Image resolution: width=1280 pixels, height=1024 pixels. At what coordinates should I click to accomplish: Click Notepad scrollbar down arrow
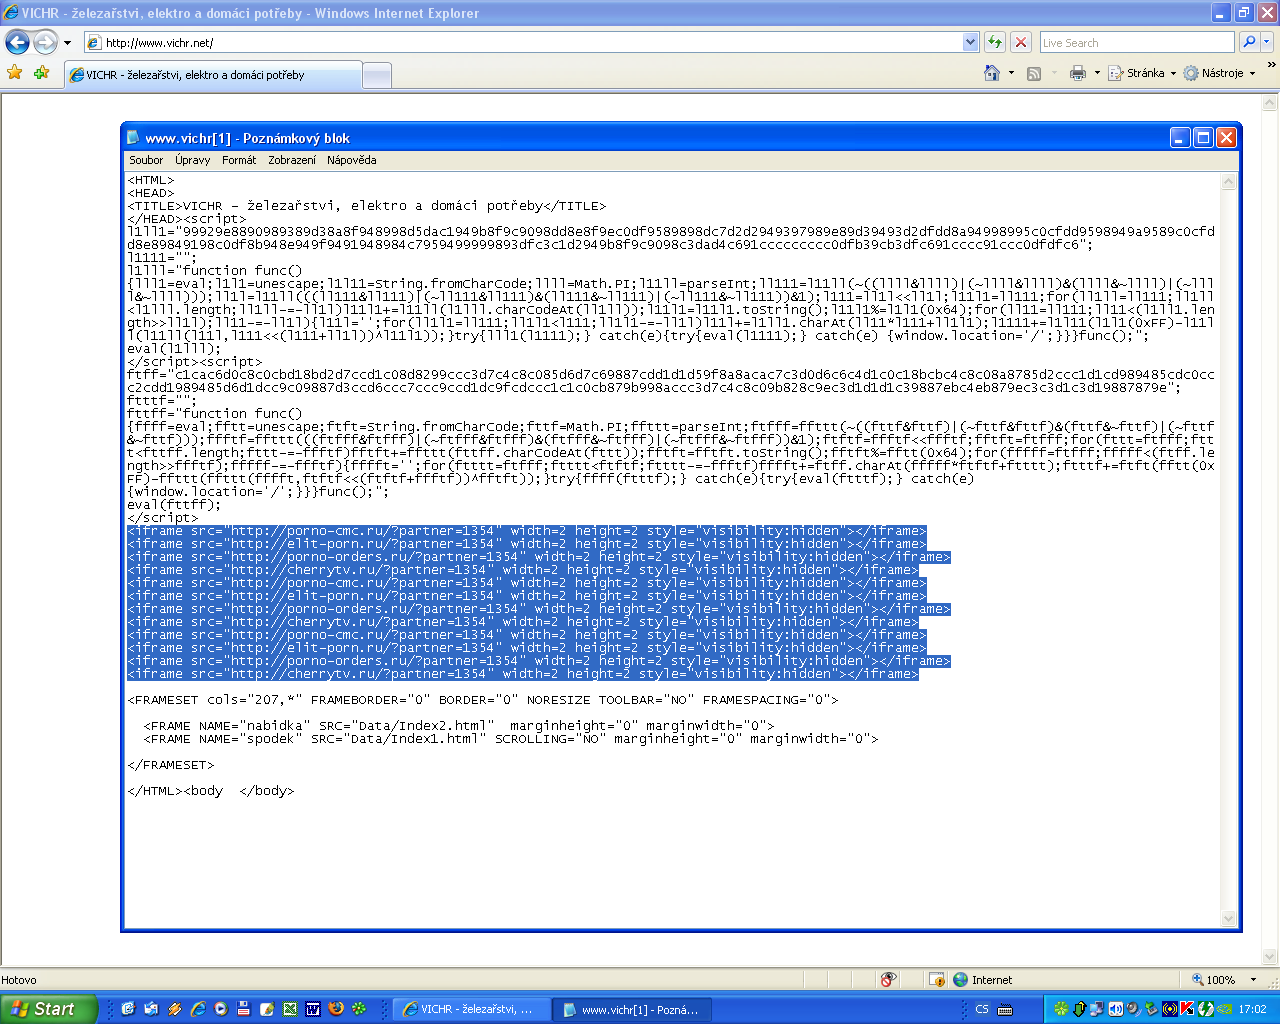pos(1230,919)
